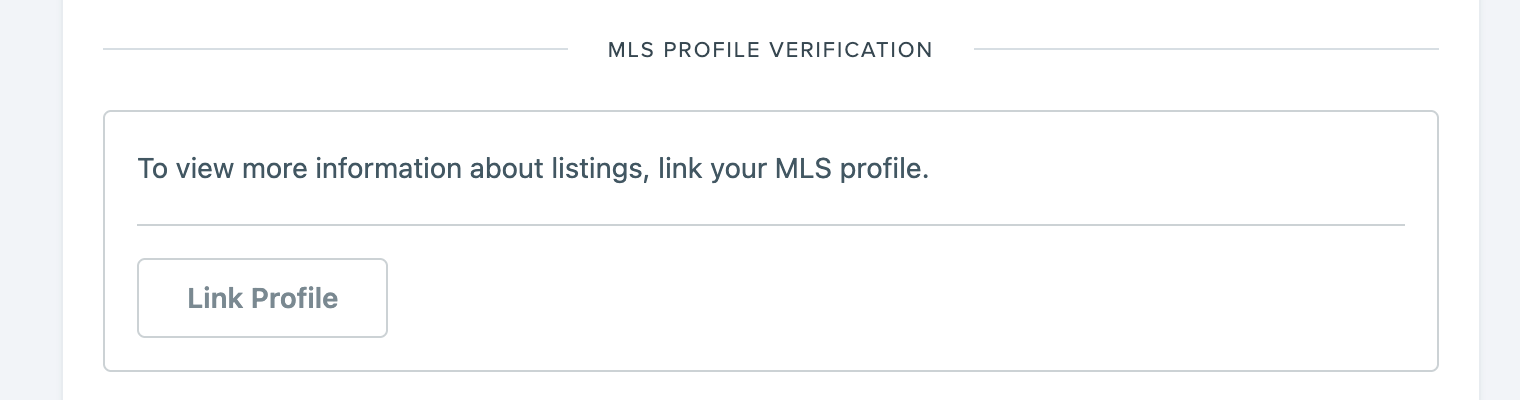The width and height of the screenshot is (1520, 400).
Task: Click the divider above the Link Profile button
Action: coord(770,225)
